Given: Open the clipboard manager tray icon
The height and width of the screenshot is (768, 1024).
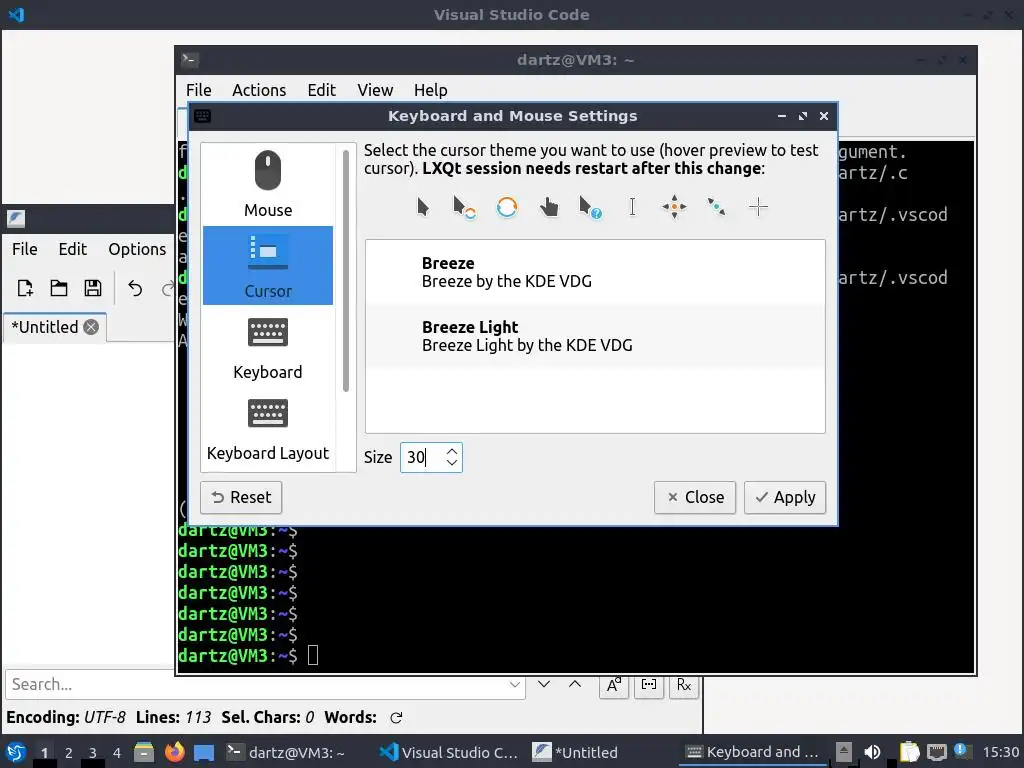Looking at the screenshot, I should (909, 752).
